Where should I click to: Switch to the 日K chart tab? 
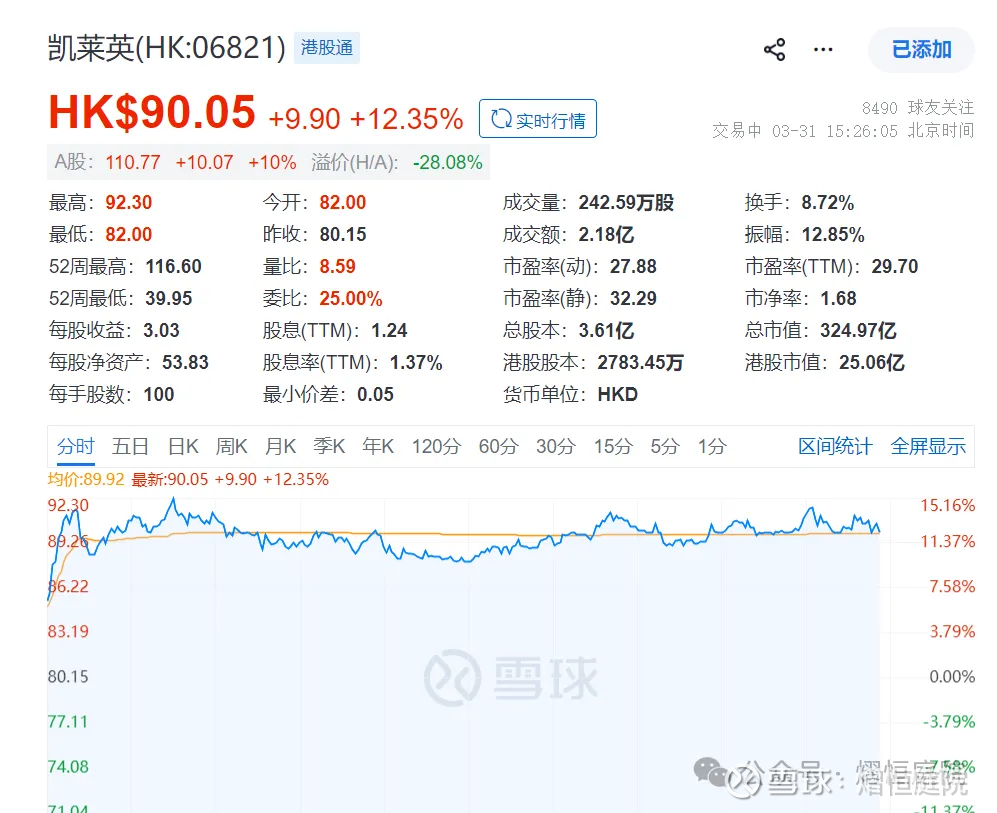tap(183, 446)
